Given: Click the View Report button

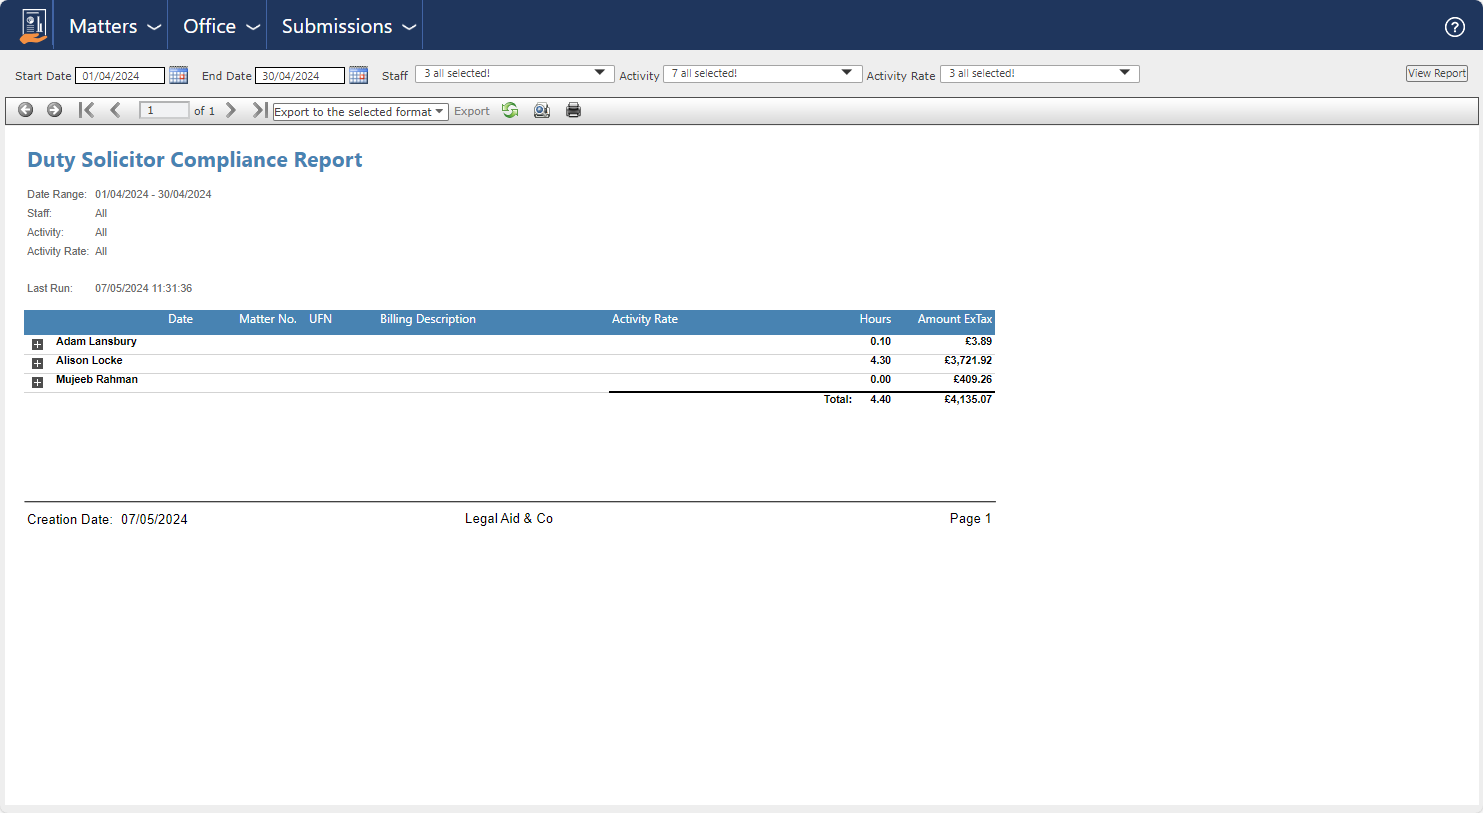Looking at the screenshot, I should coord(1436,74).
